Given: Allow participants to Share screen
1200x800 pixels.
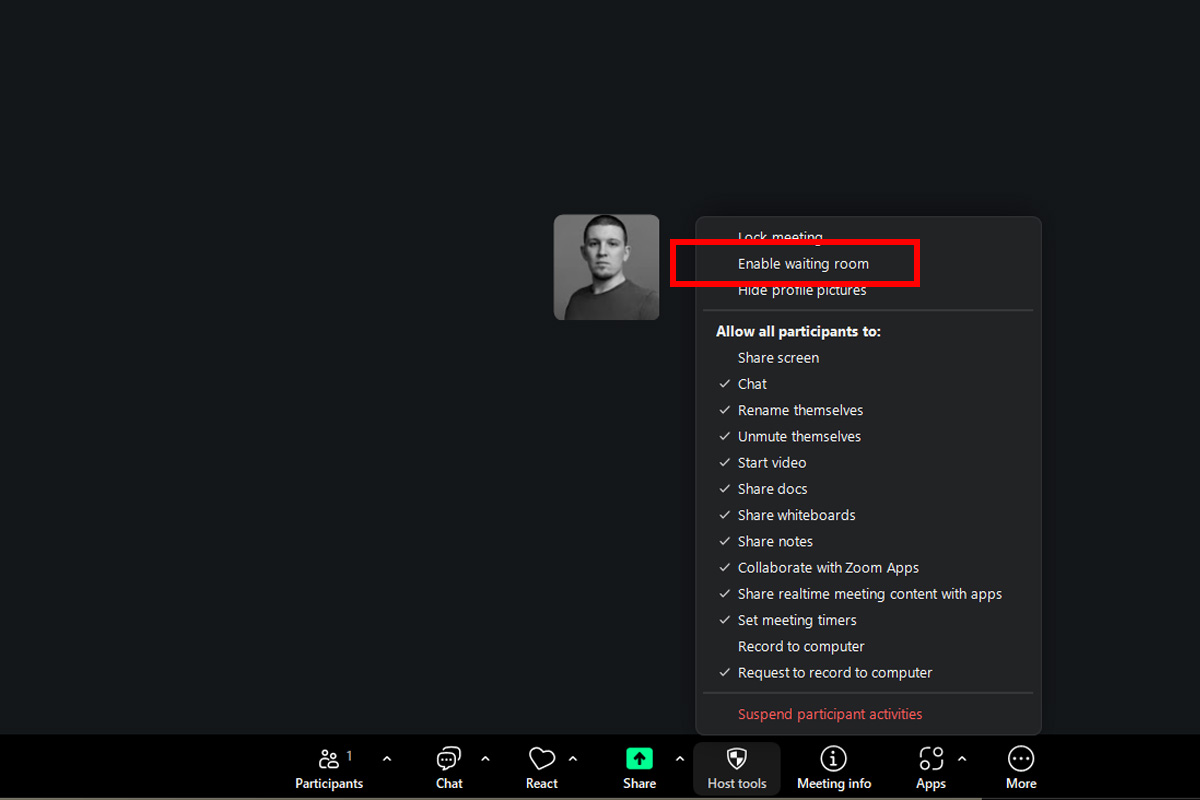Looking at the screenshot, I should (778, 358).
